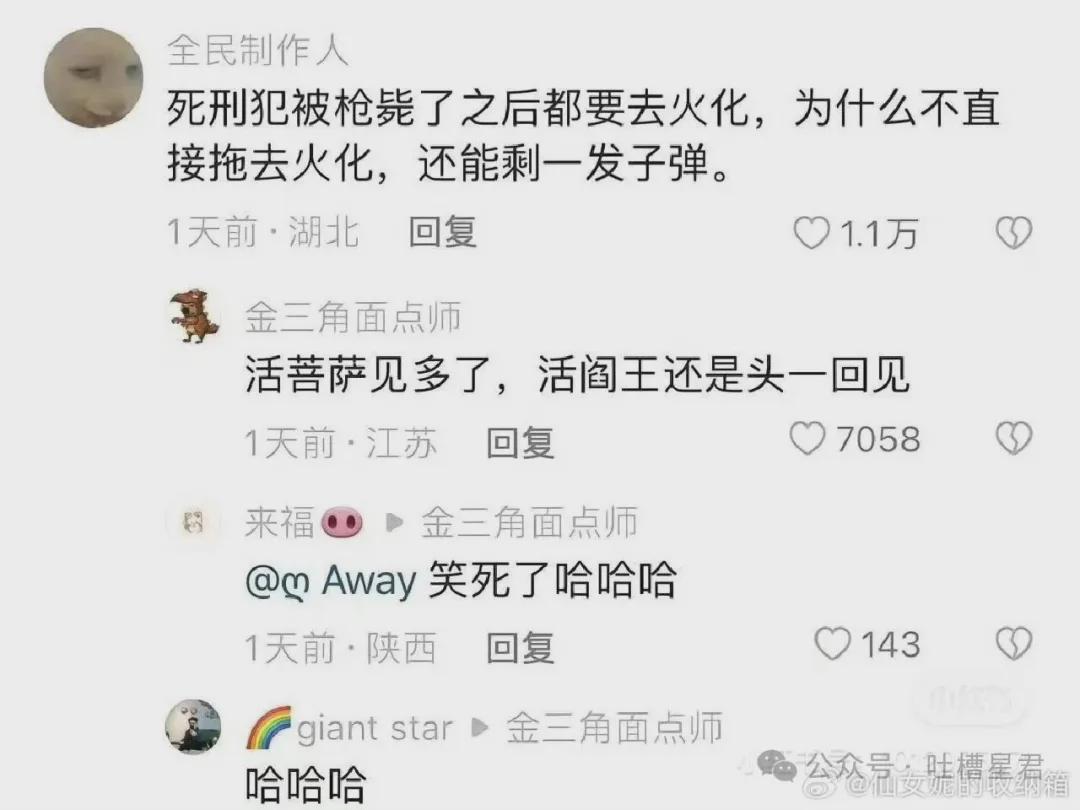The image size is (1080, 810).
Task: Reply to the 陕西 comment via 回复
Action: coord(520,647)
